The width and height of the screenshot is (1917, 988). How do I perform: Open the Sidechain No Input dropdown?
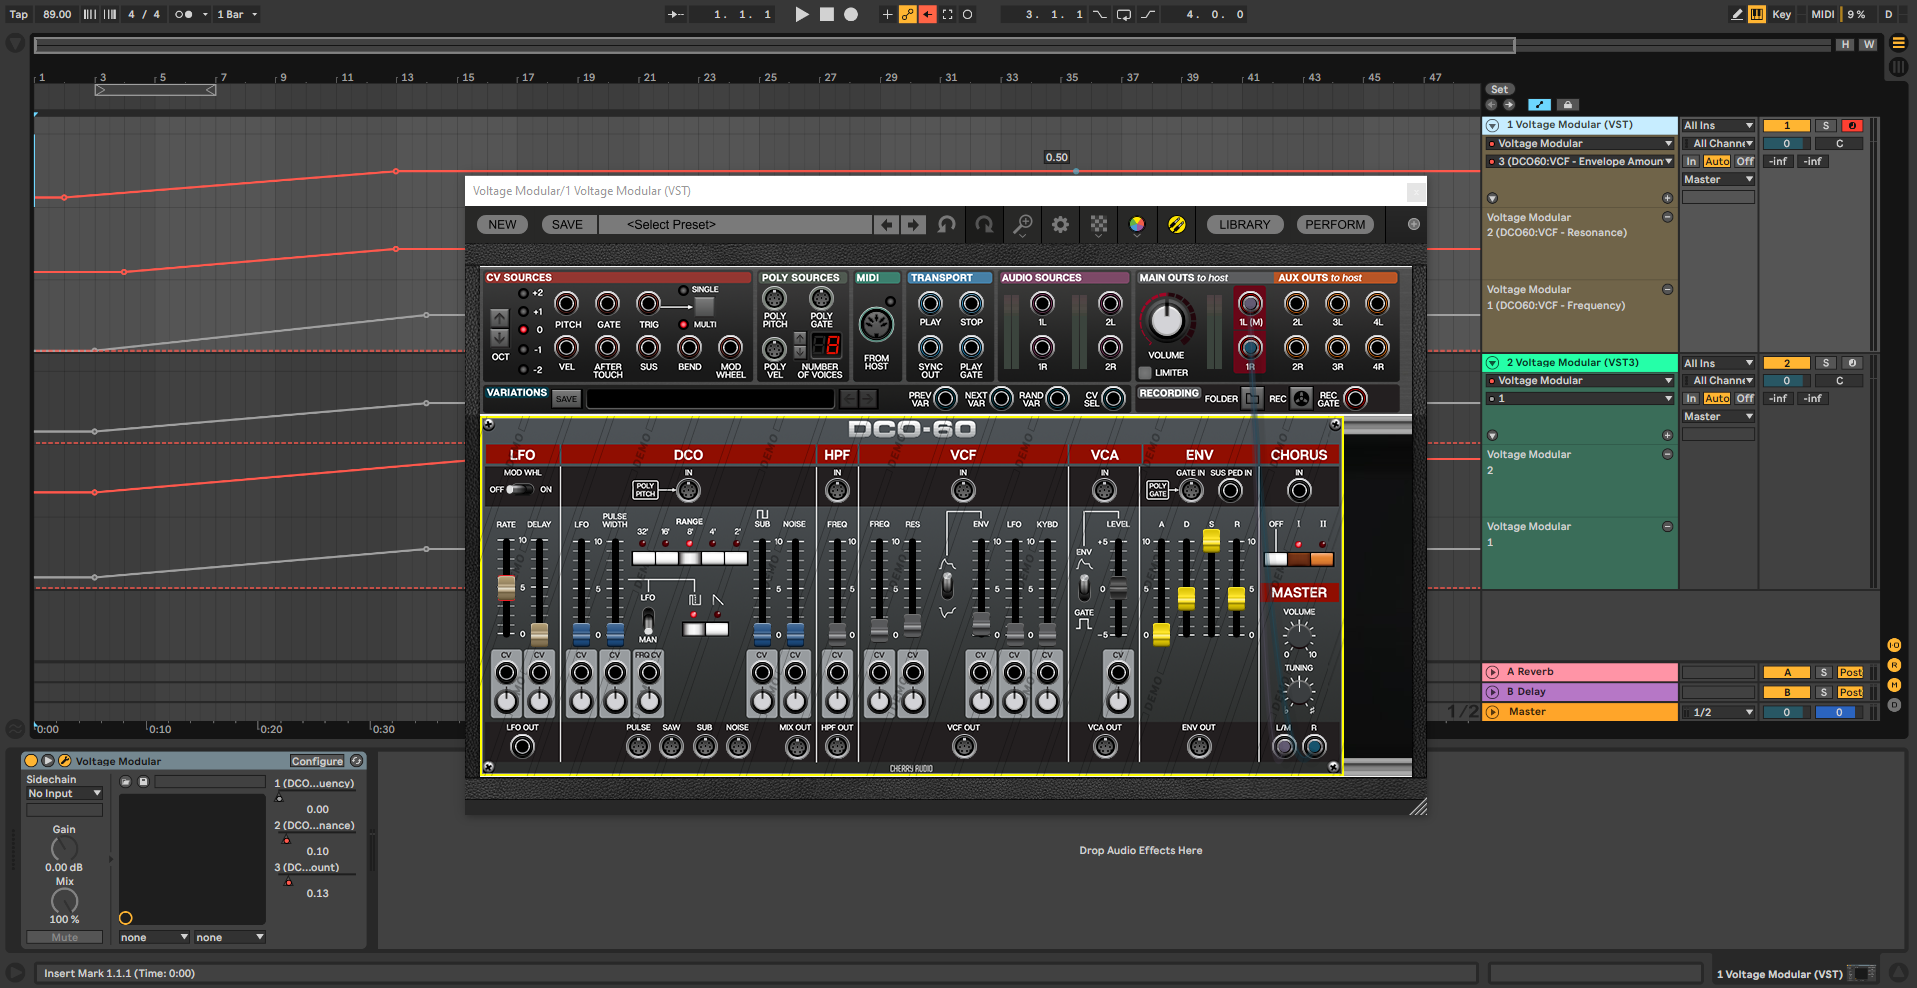[64, 793]
